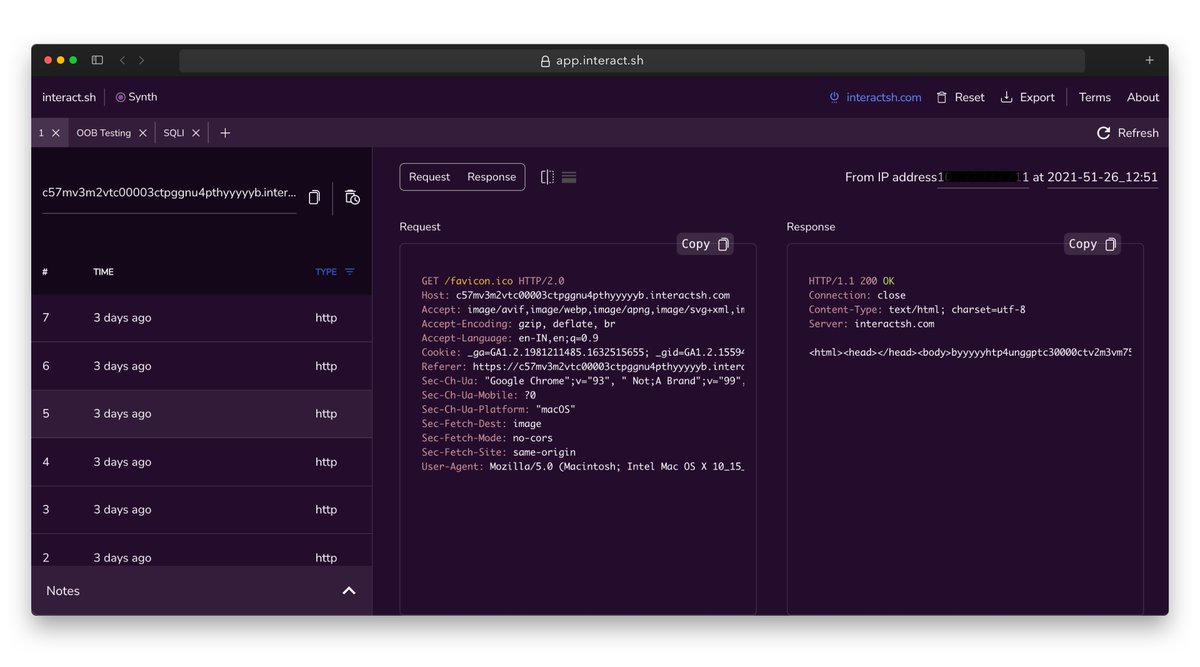Switch to the OOB Testing tab
The image size is (1200, 667).
pyautogui.click(x=103, y=132)
